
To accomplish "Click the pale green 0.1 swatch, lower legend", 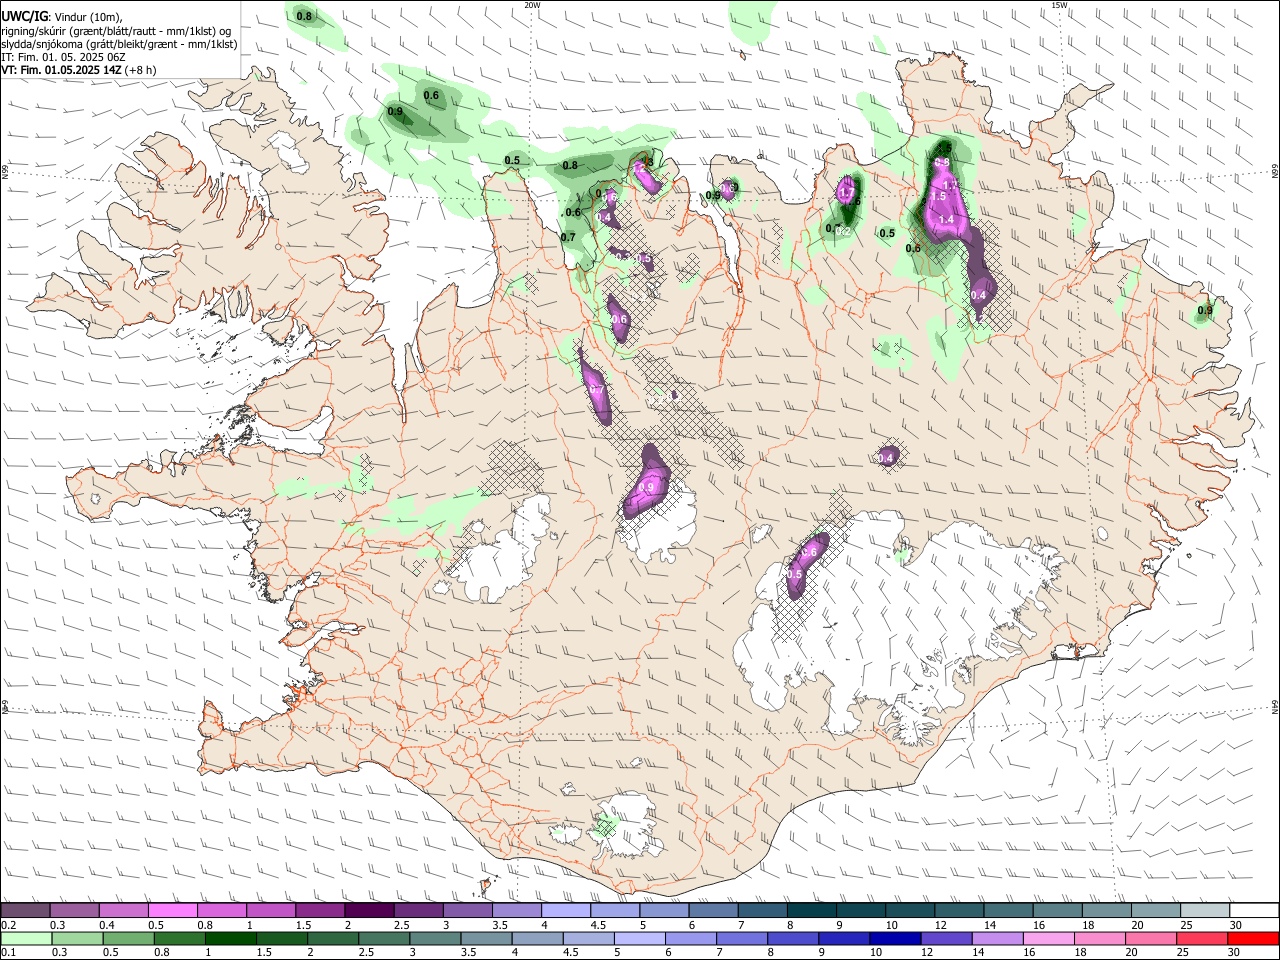I will pos(27,938).
